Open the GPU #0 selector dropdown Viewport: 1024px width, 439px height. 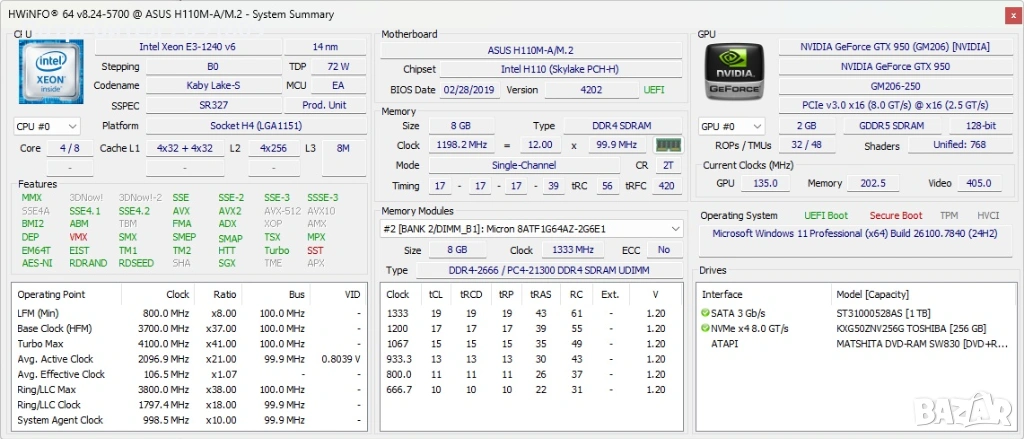coord(732,127)
